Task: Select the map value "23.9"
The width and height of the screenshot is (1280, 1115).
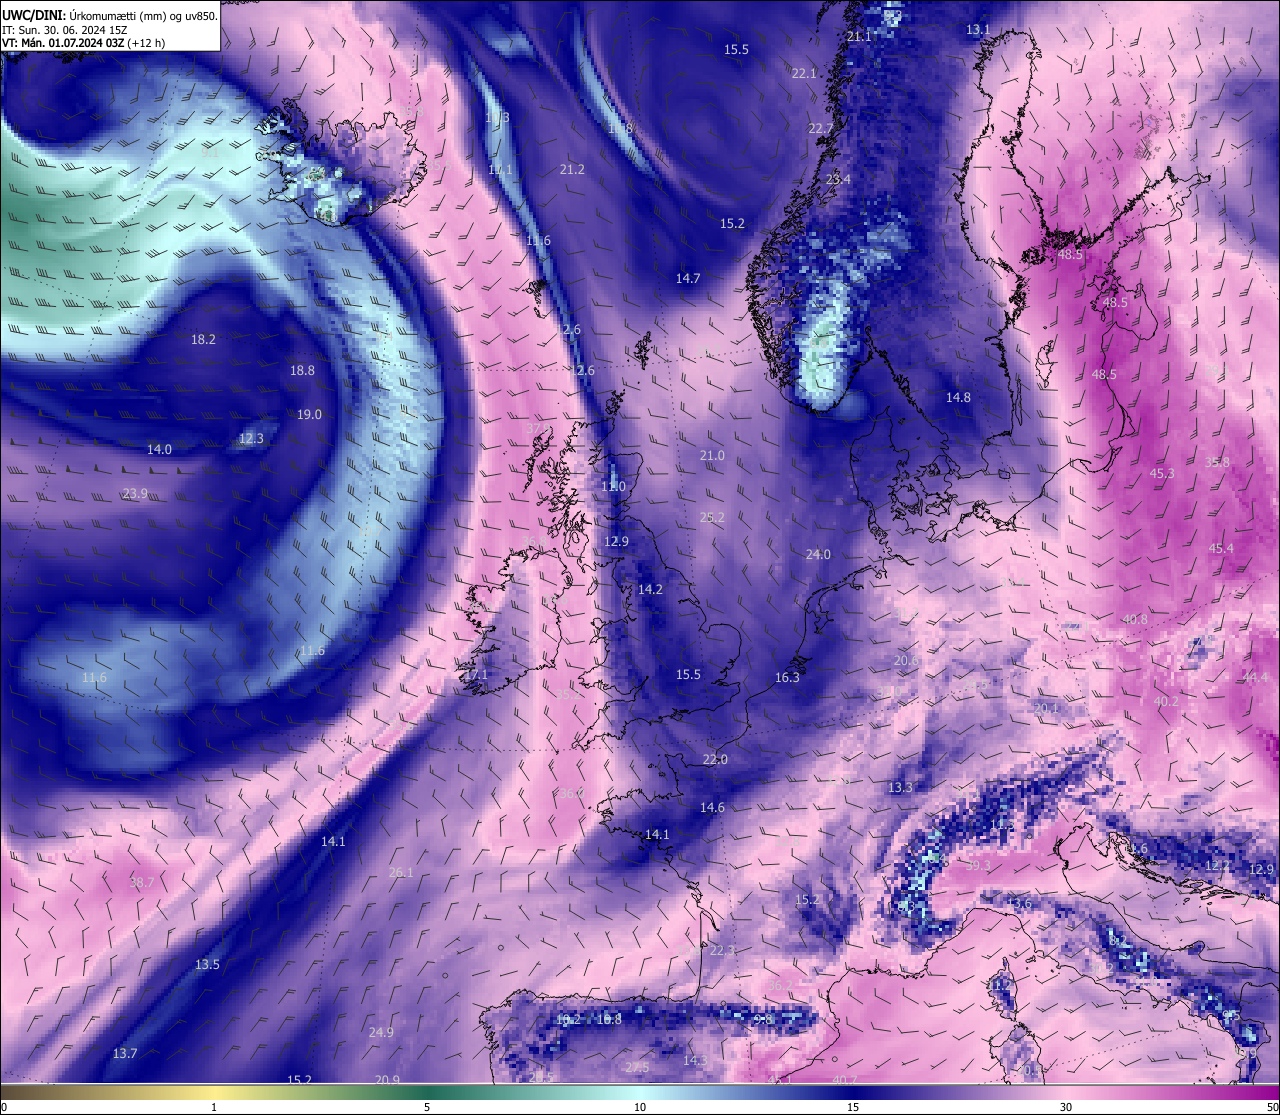Action: [x=135, y=494]
